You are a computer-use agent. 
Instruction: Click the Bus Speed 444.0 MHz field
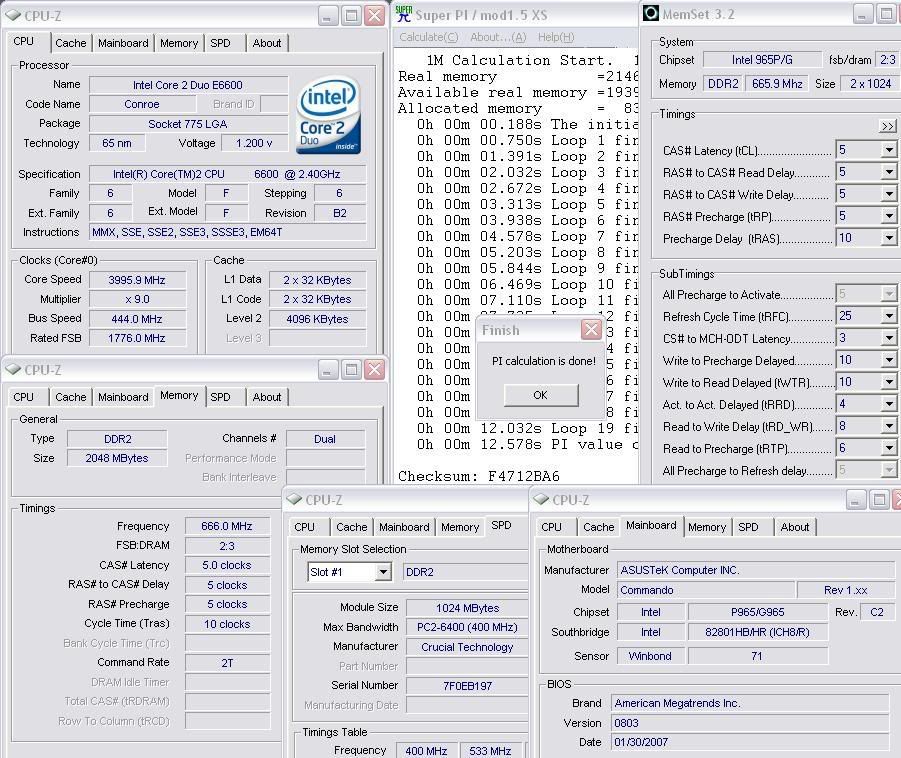pyautogui.click(x=137, y=319)
